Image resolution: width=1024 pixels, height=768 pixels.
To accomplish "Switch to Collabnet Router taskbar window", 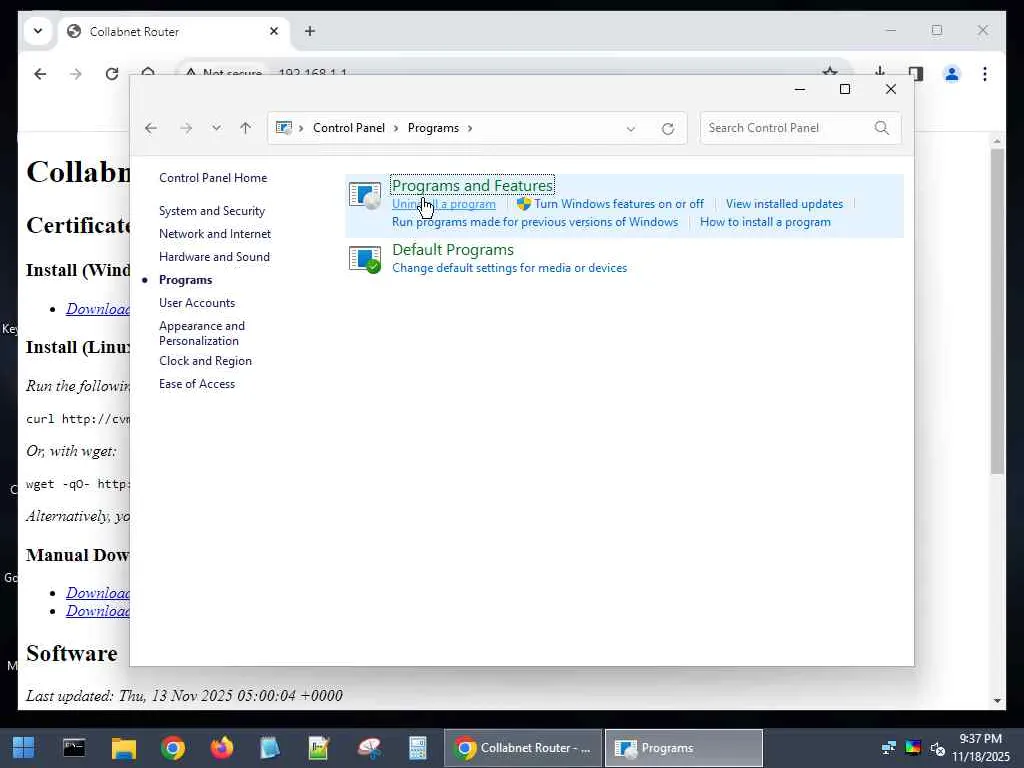I will click(x=523, y=748).
